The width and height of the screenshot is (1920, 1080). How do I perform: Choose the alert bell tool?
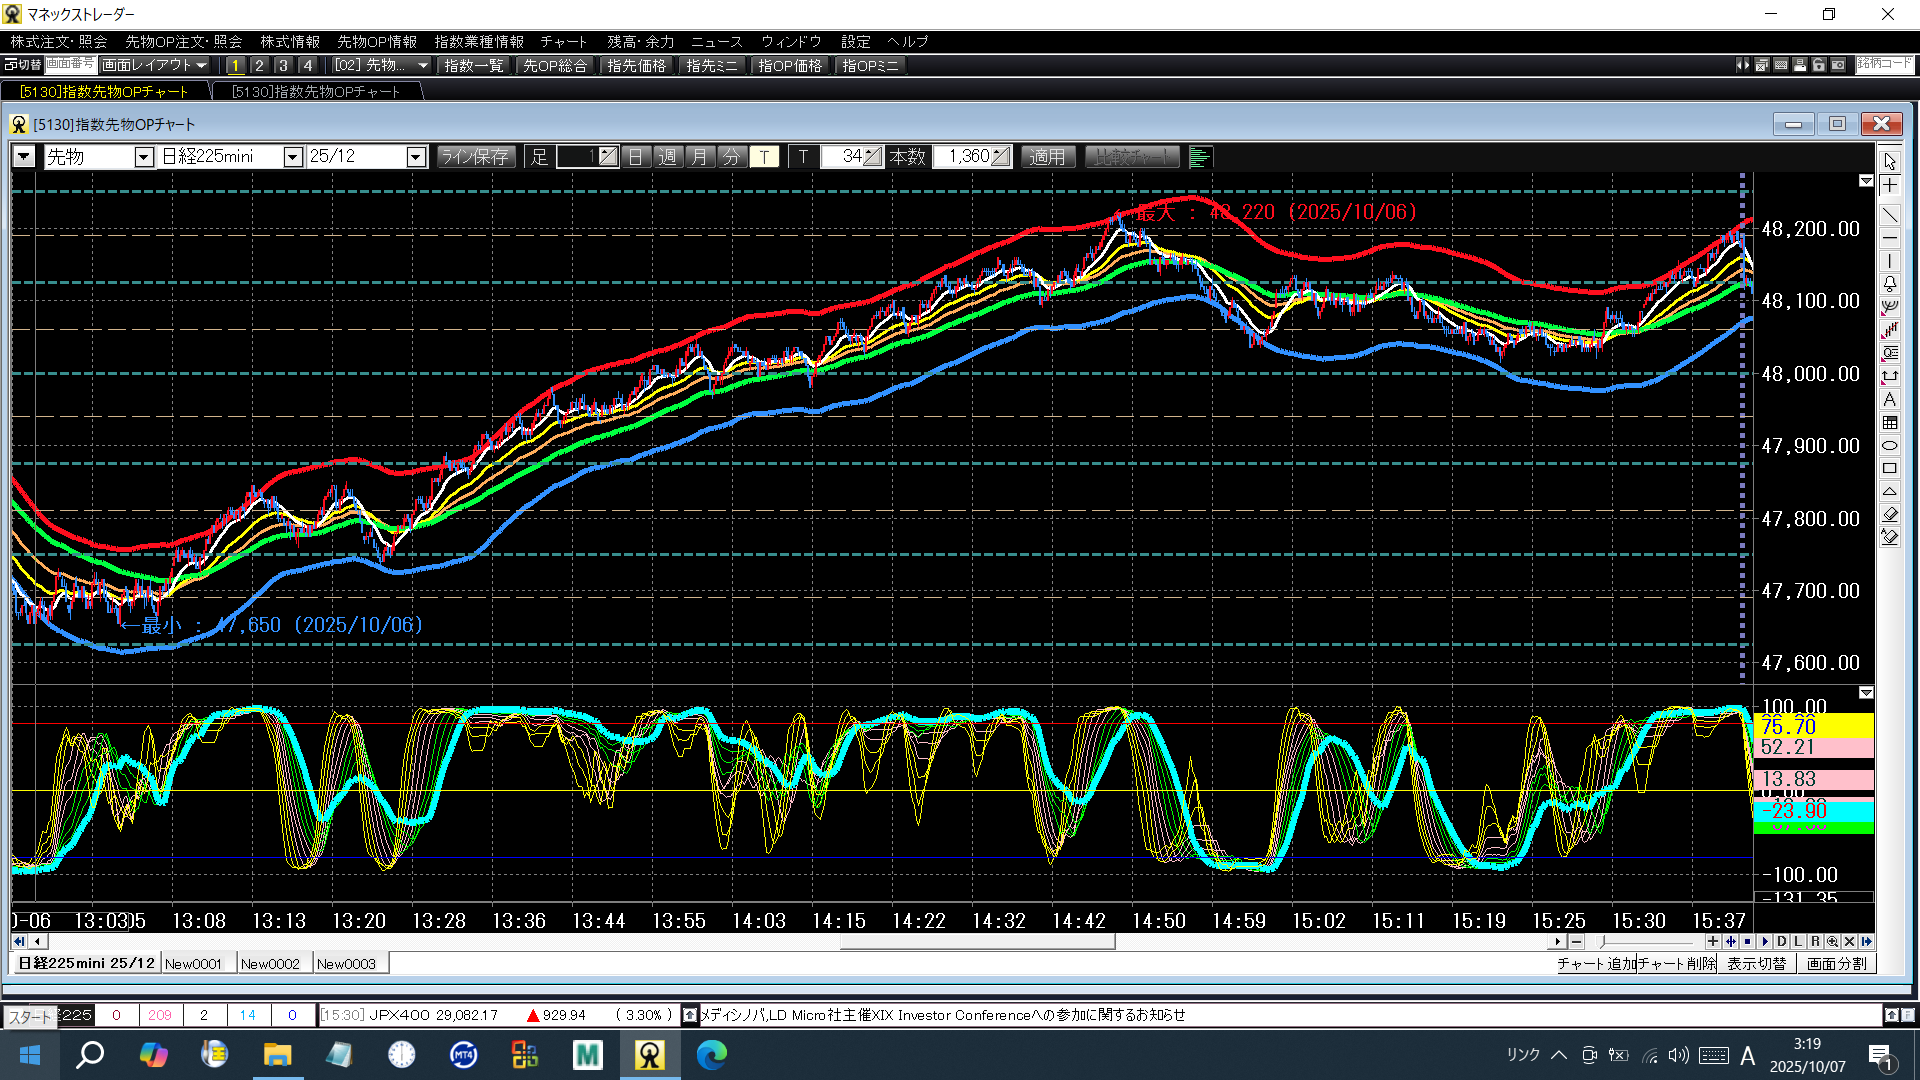pyautogui.click(x=1889, y=284)
